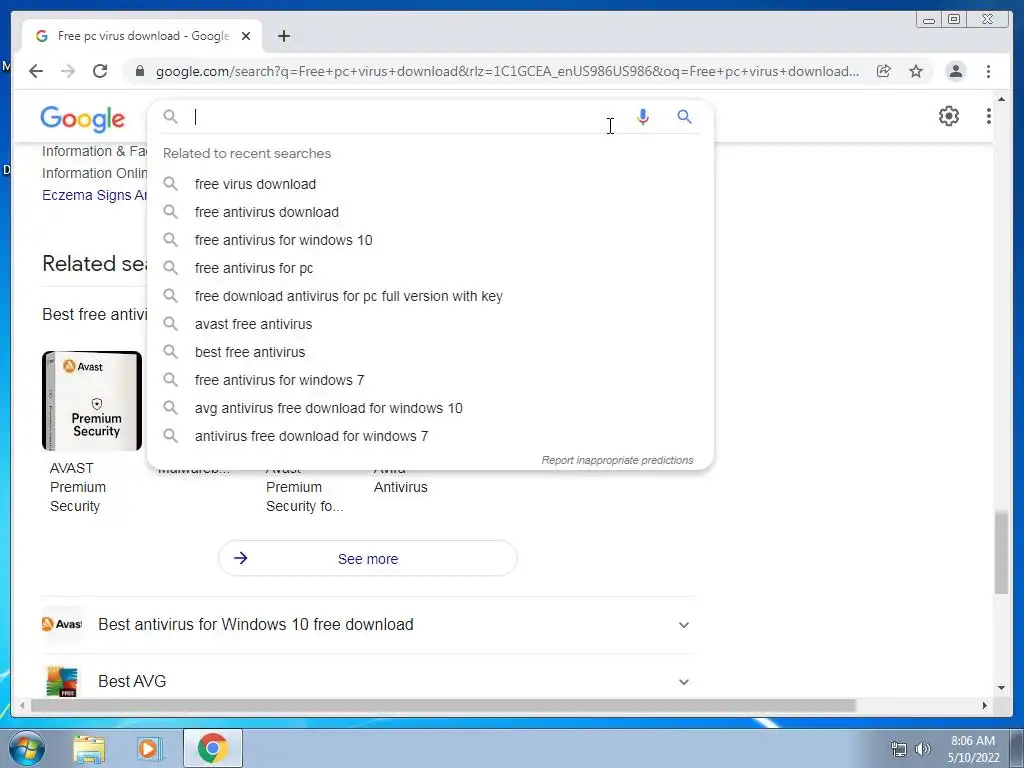Launch Windows Media Player from taskbar
The image size is (1024, 768).
(149, 748)
